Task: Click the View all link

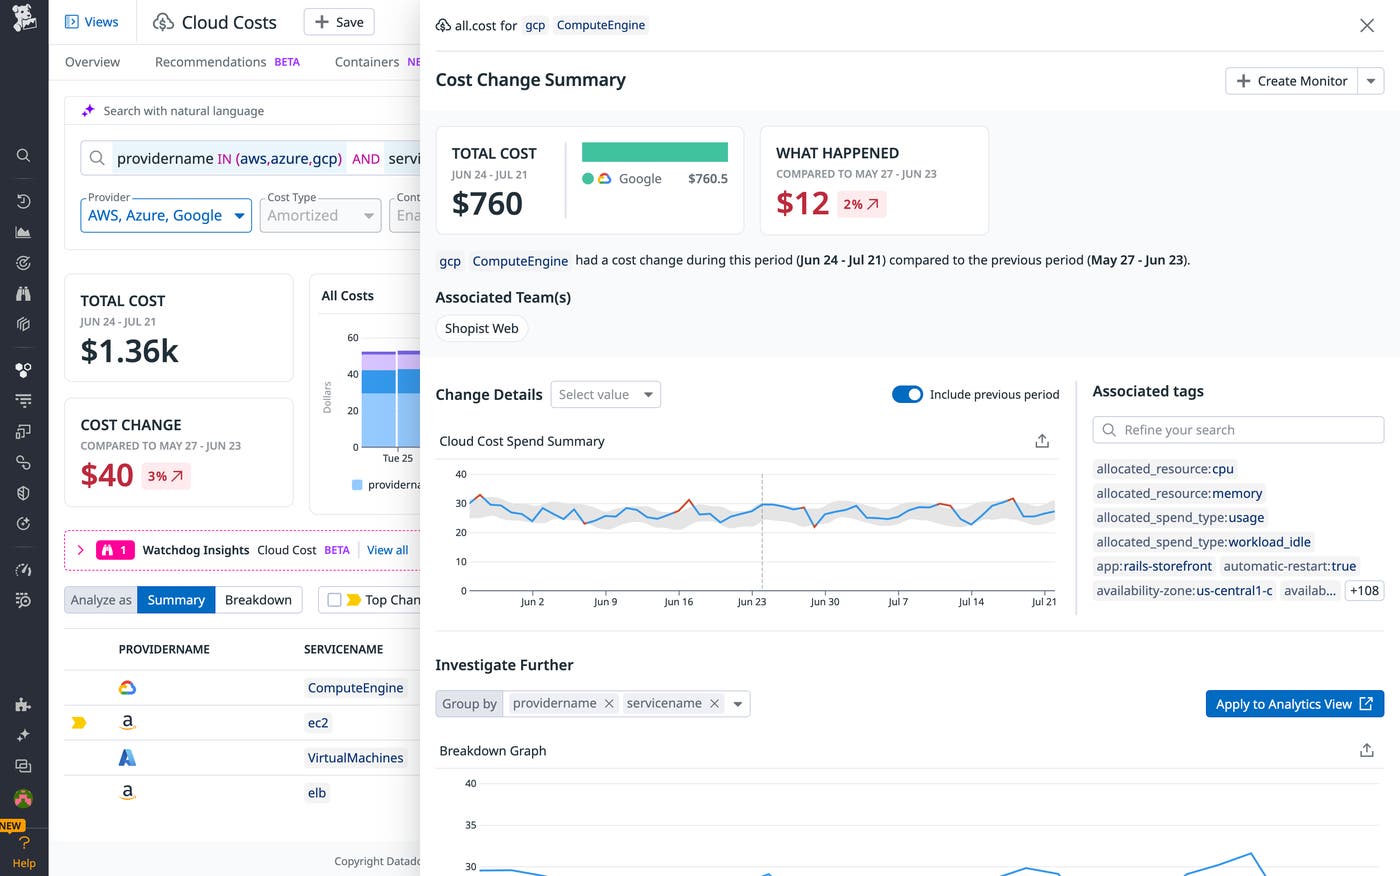Action: click(387, 549)
